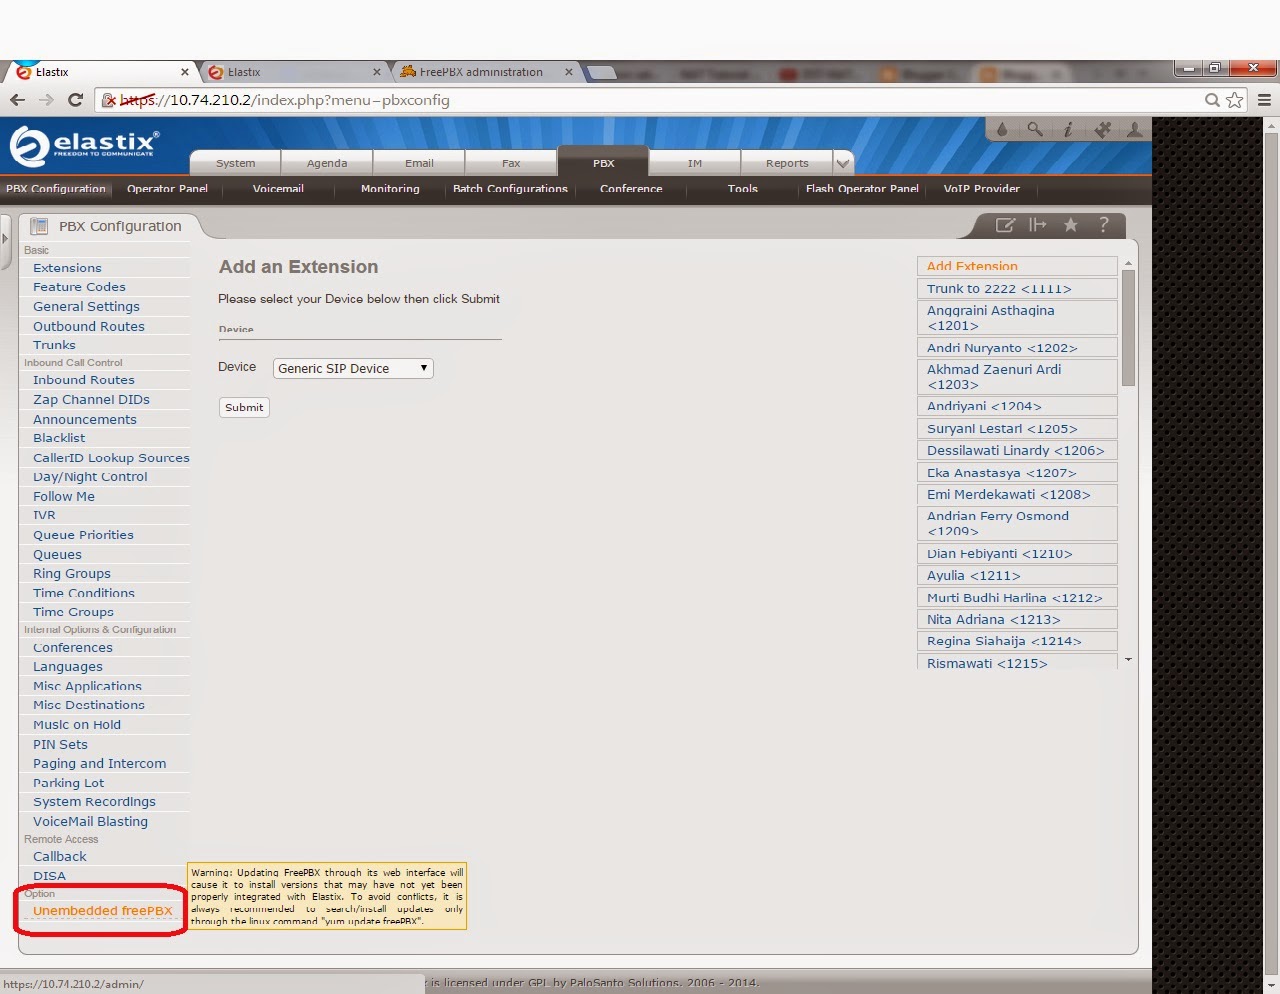Select Trunk to 2222 <1111> extension
Screen dimensions: 1280x994
[x=1017, y=289]
